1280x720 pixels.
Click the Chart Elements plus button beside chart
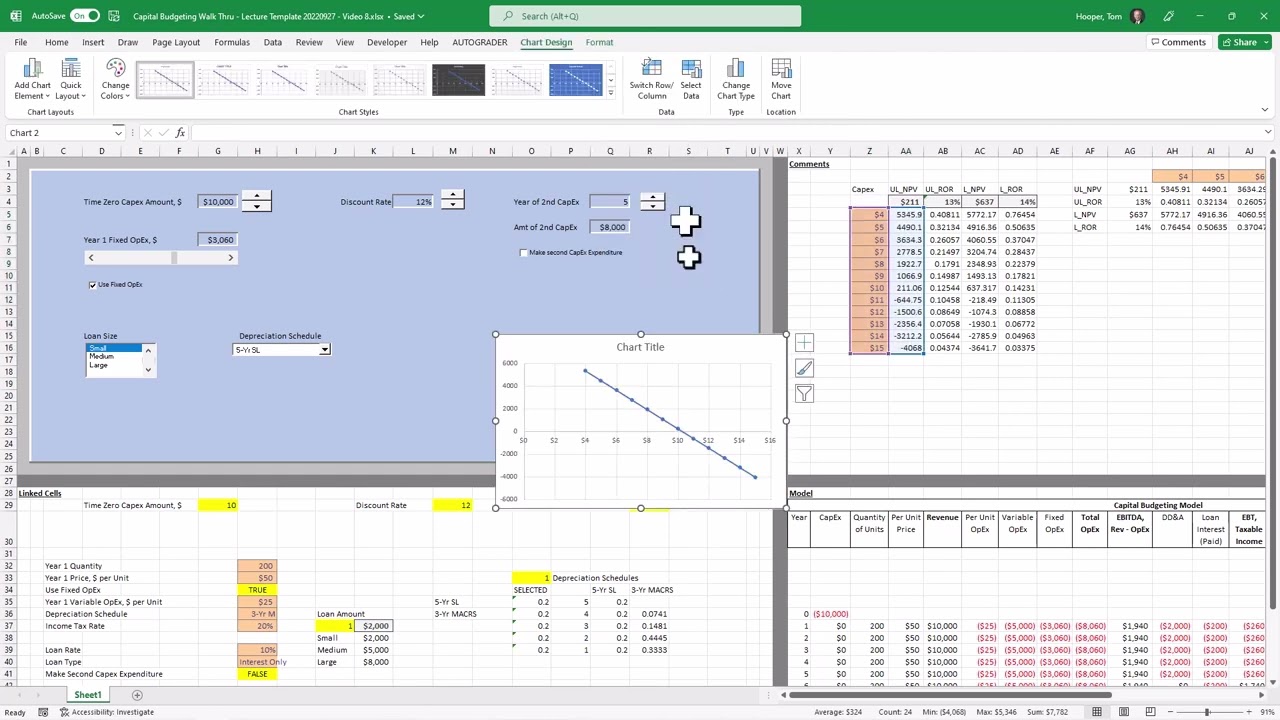[x=804, y=344]
